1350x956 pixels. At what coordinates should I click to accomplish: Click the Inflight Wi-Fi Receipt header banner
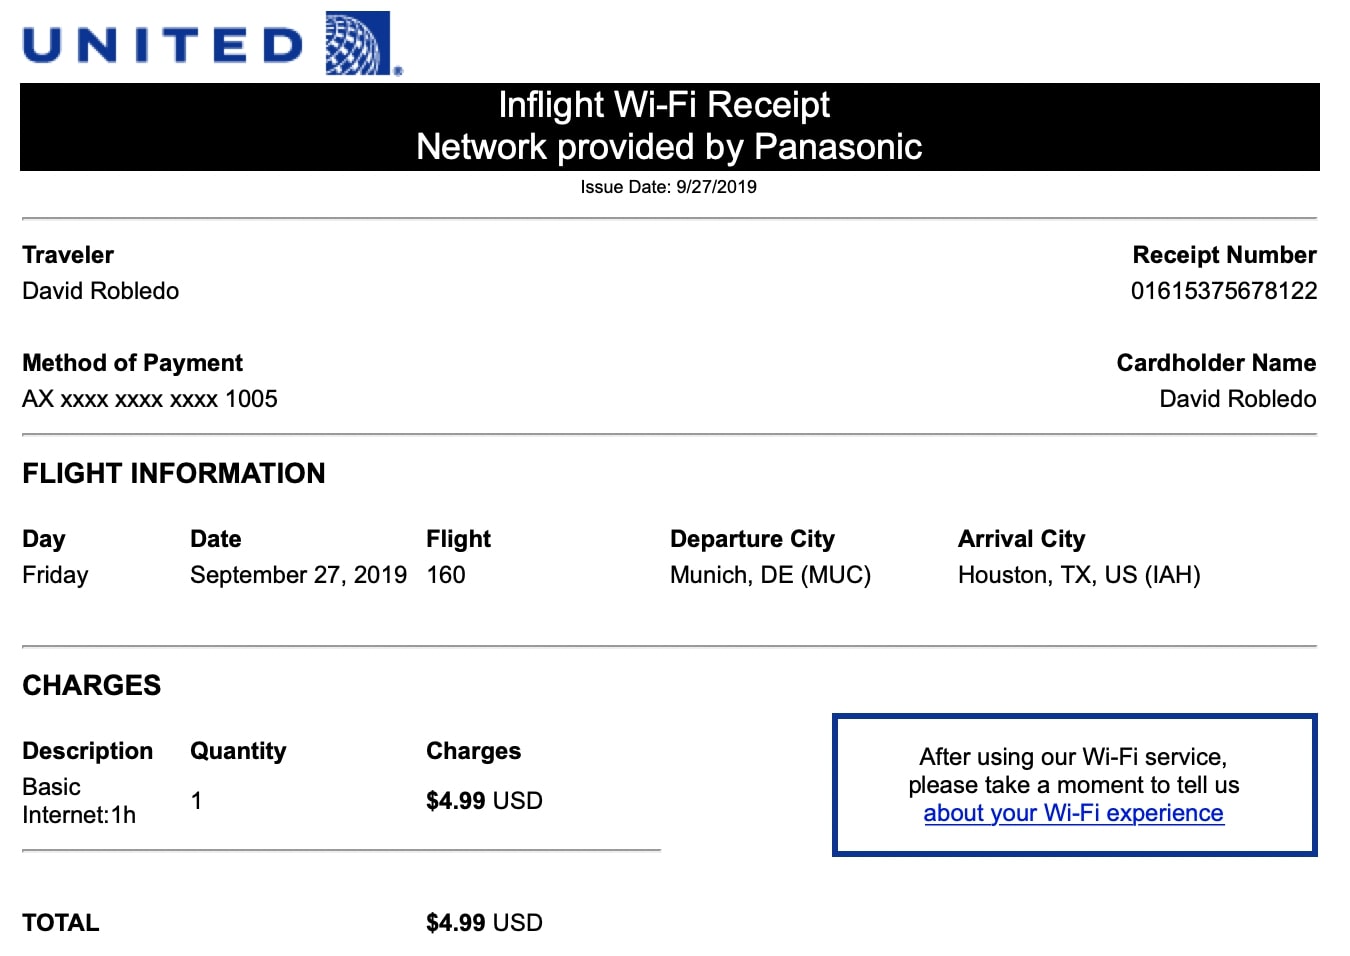[669, 127]
